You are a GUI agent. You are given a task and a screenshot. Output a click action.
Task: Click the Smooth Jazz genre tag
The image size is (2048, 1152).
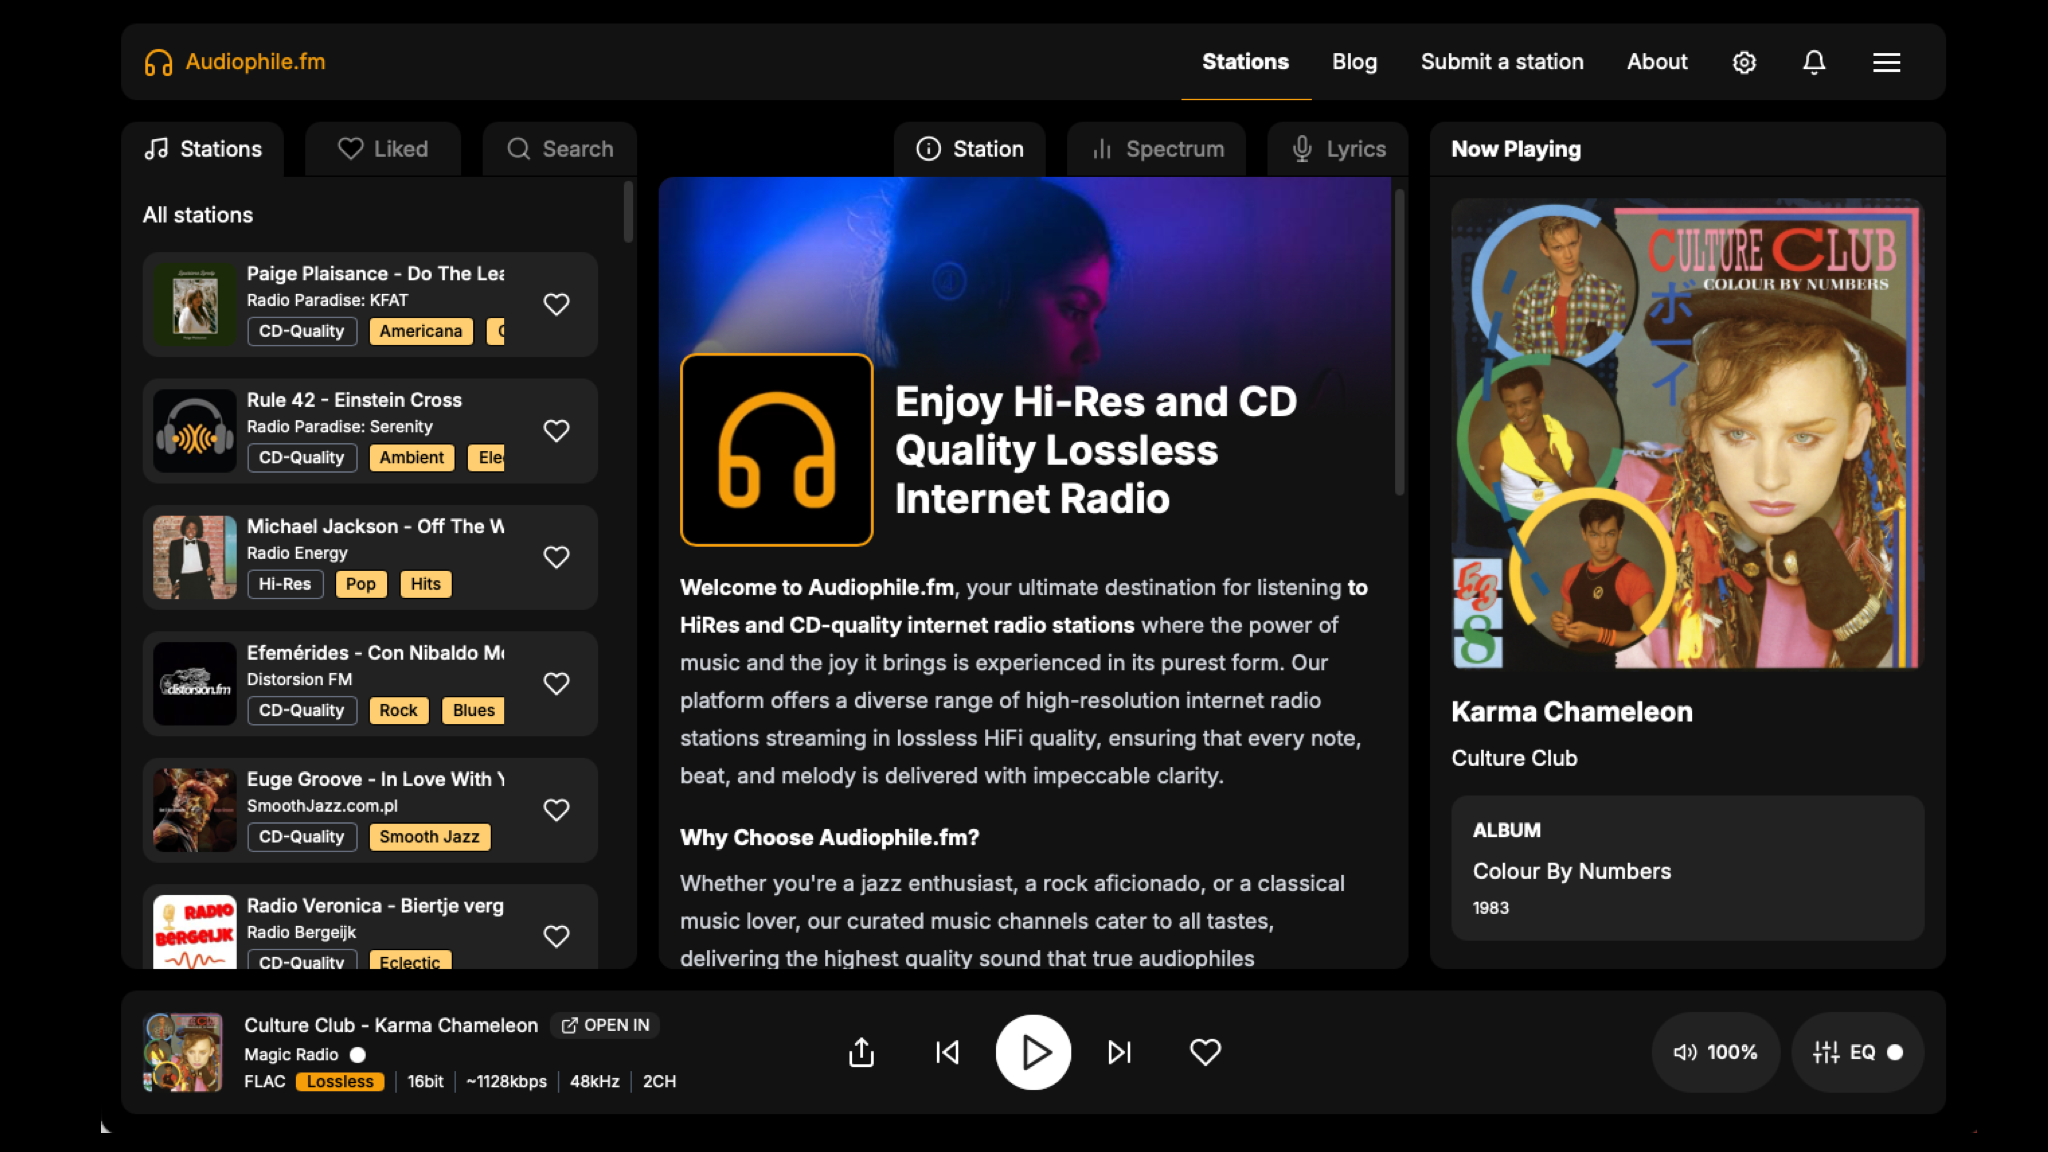click(429, 837)
